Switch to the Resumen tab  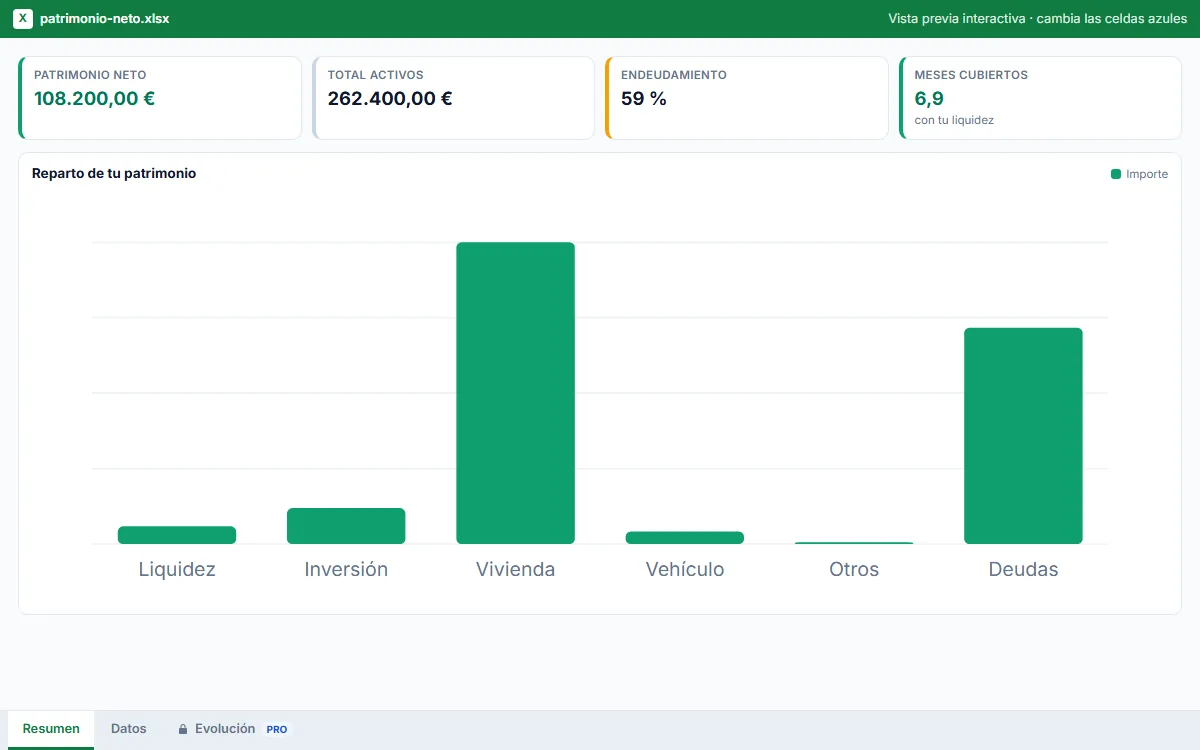coord(51,729)
